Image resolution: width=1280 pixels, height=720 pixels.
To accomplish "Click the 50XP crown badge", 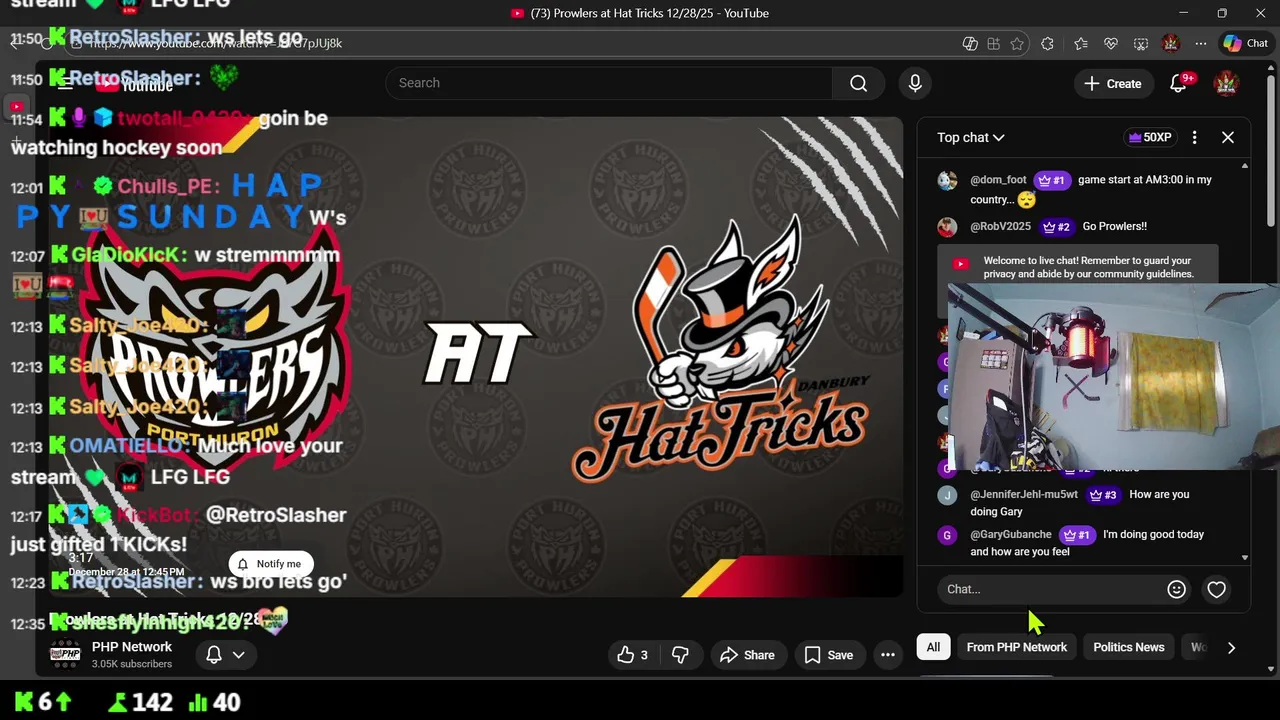I will 1148,137.
